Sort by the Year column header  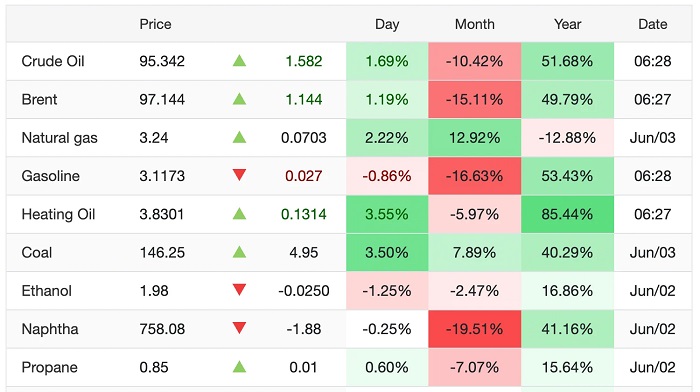point(567,24)
